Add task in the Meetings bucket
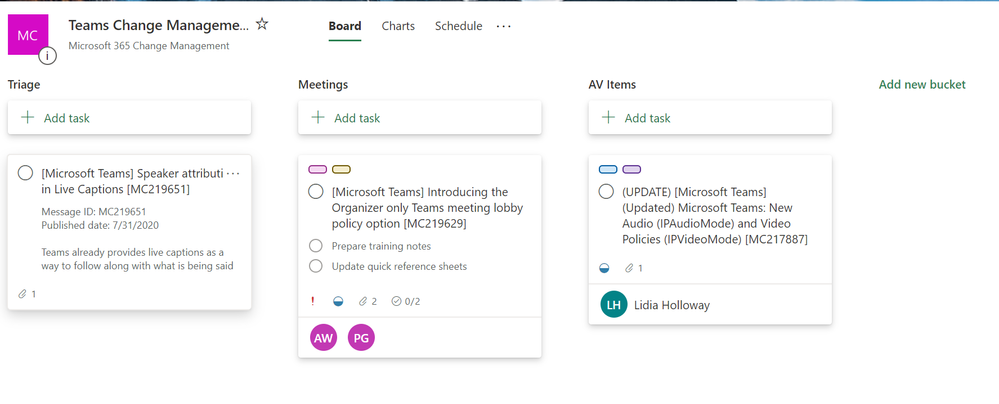Screen dimensions: 999x404 click(420, 117)
